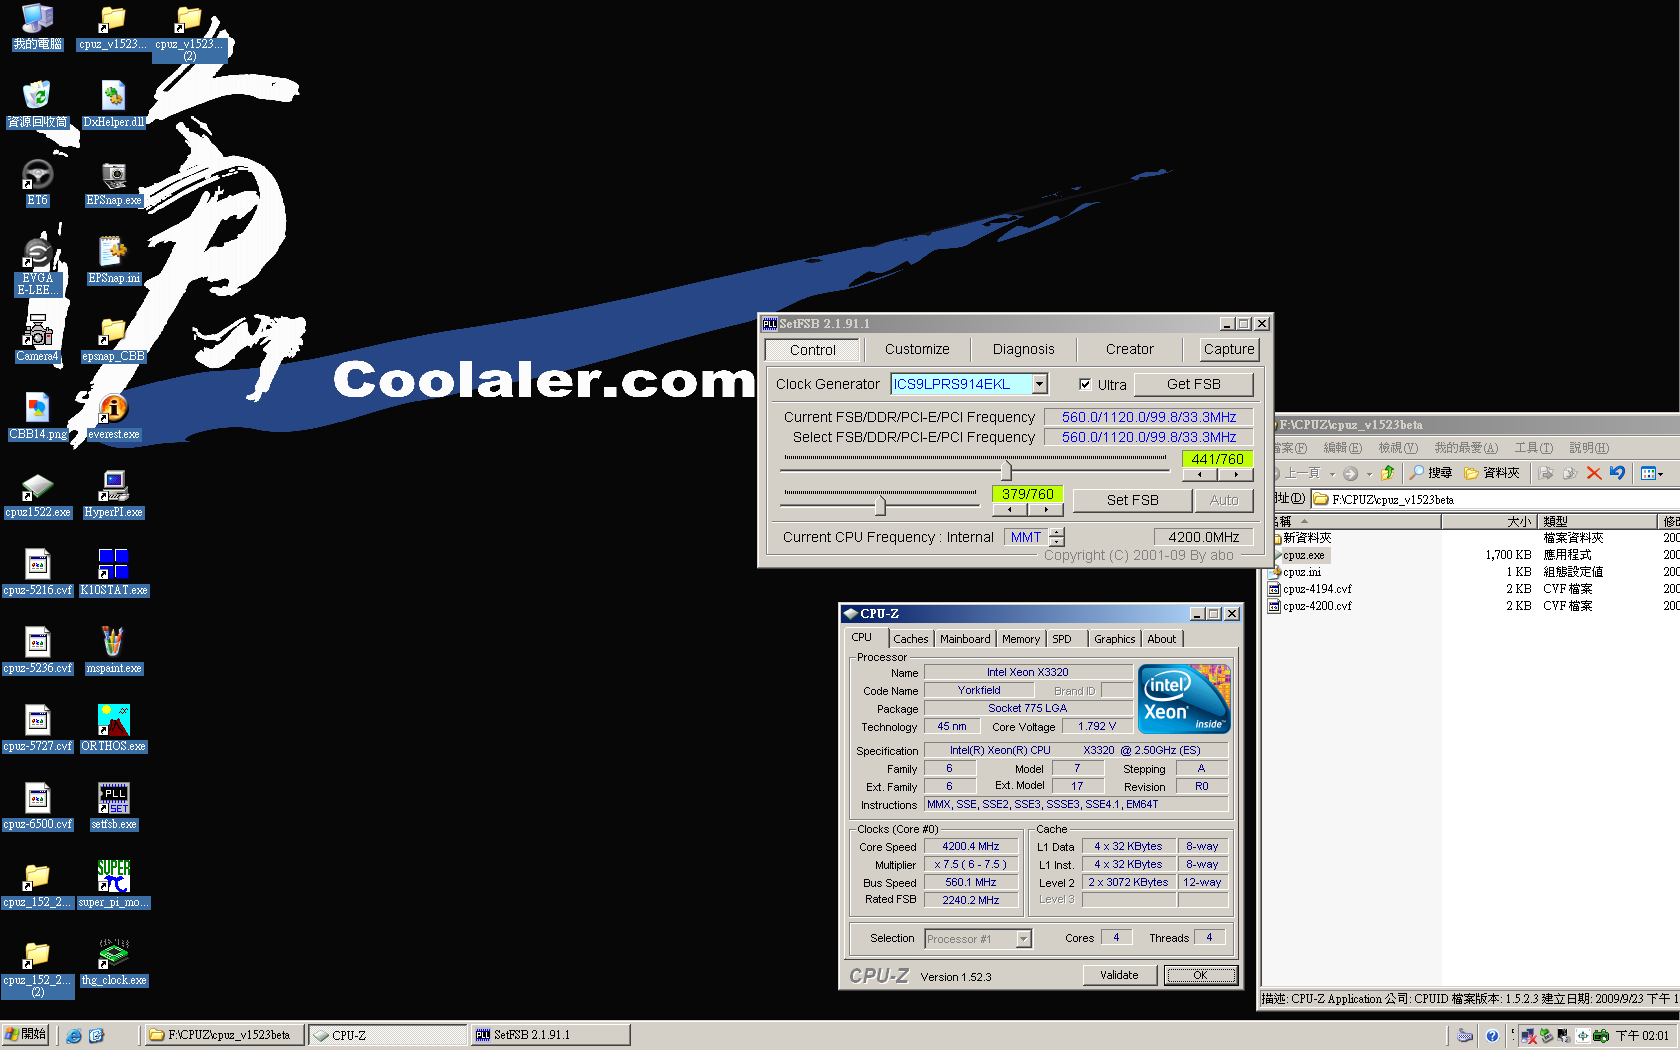Click the Explorer address bar field
This screenshot has height=1050, width=1680.
[x=1494, y=499]
